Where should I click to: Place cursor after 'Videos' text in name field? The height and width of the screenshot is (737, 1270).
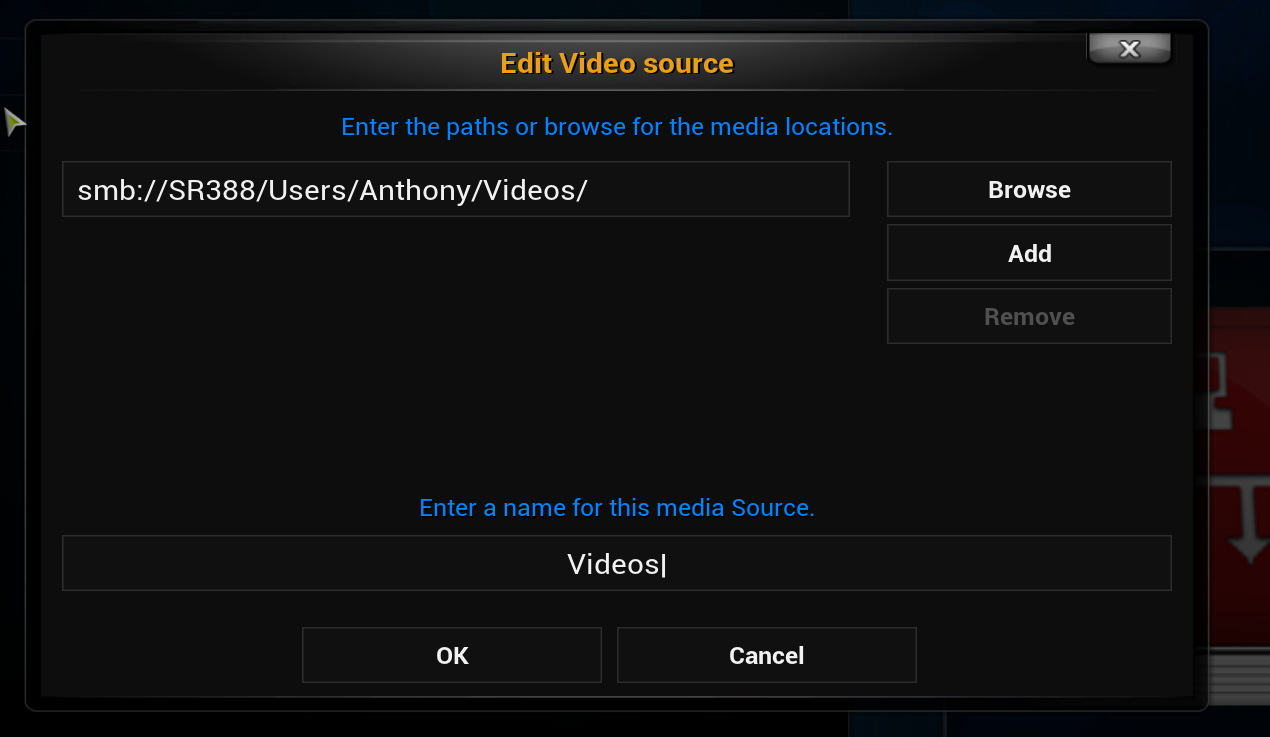click(x=664, y=565)
